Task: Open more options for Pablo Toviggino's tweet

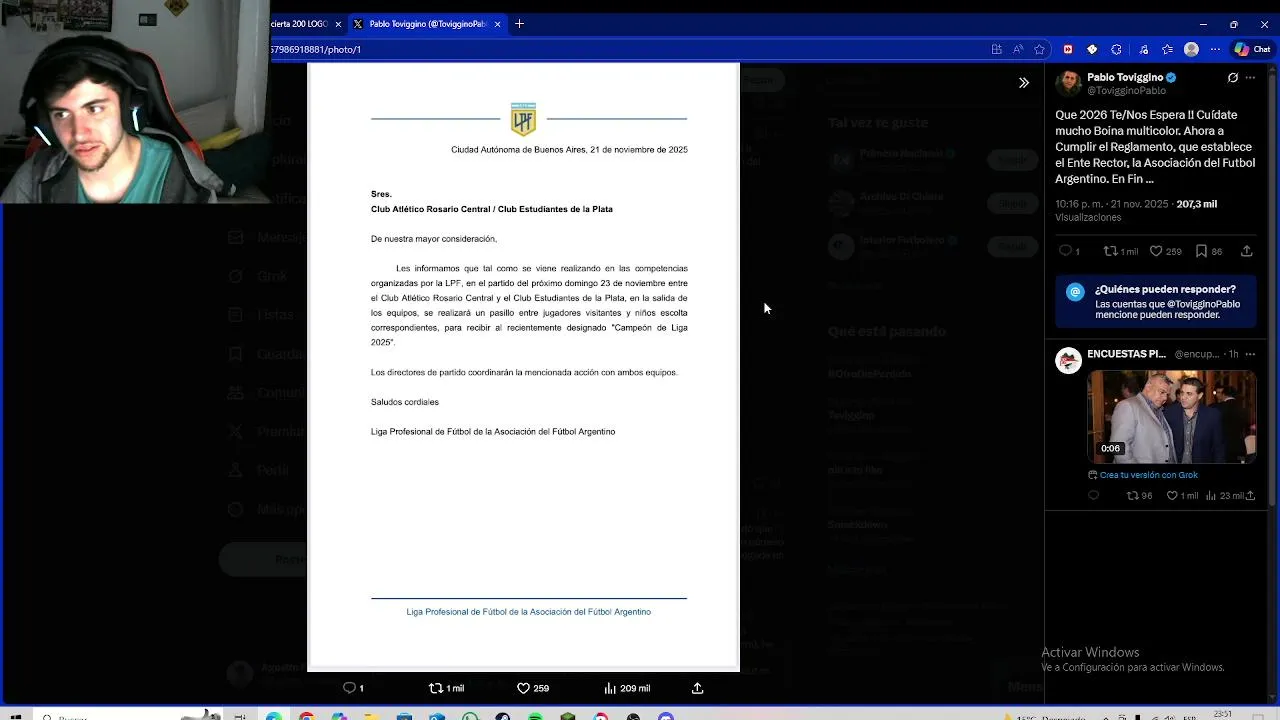Action: click(x=1250, y=77)
